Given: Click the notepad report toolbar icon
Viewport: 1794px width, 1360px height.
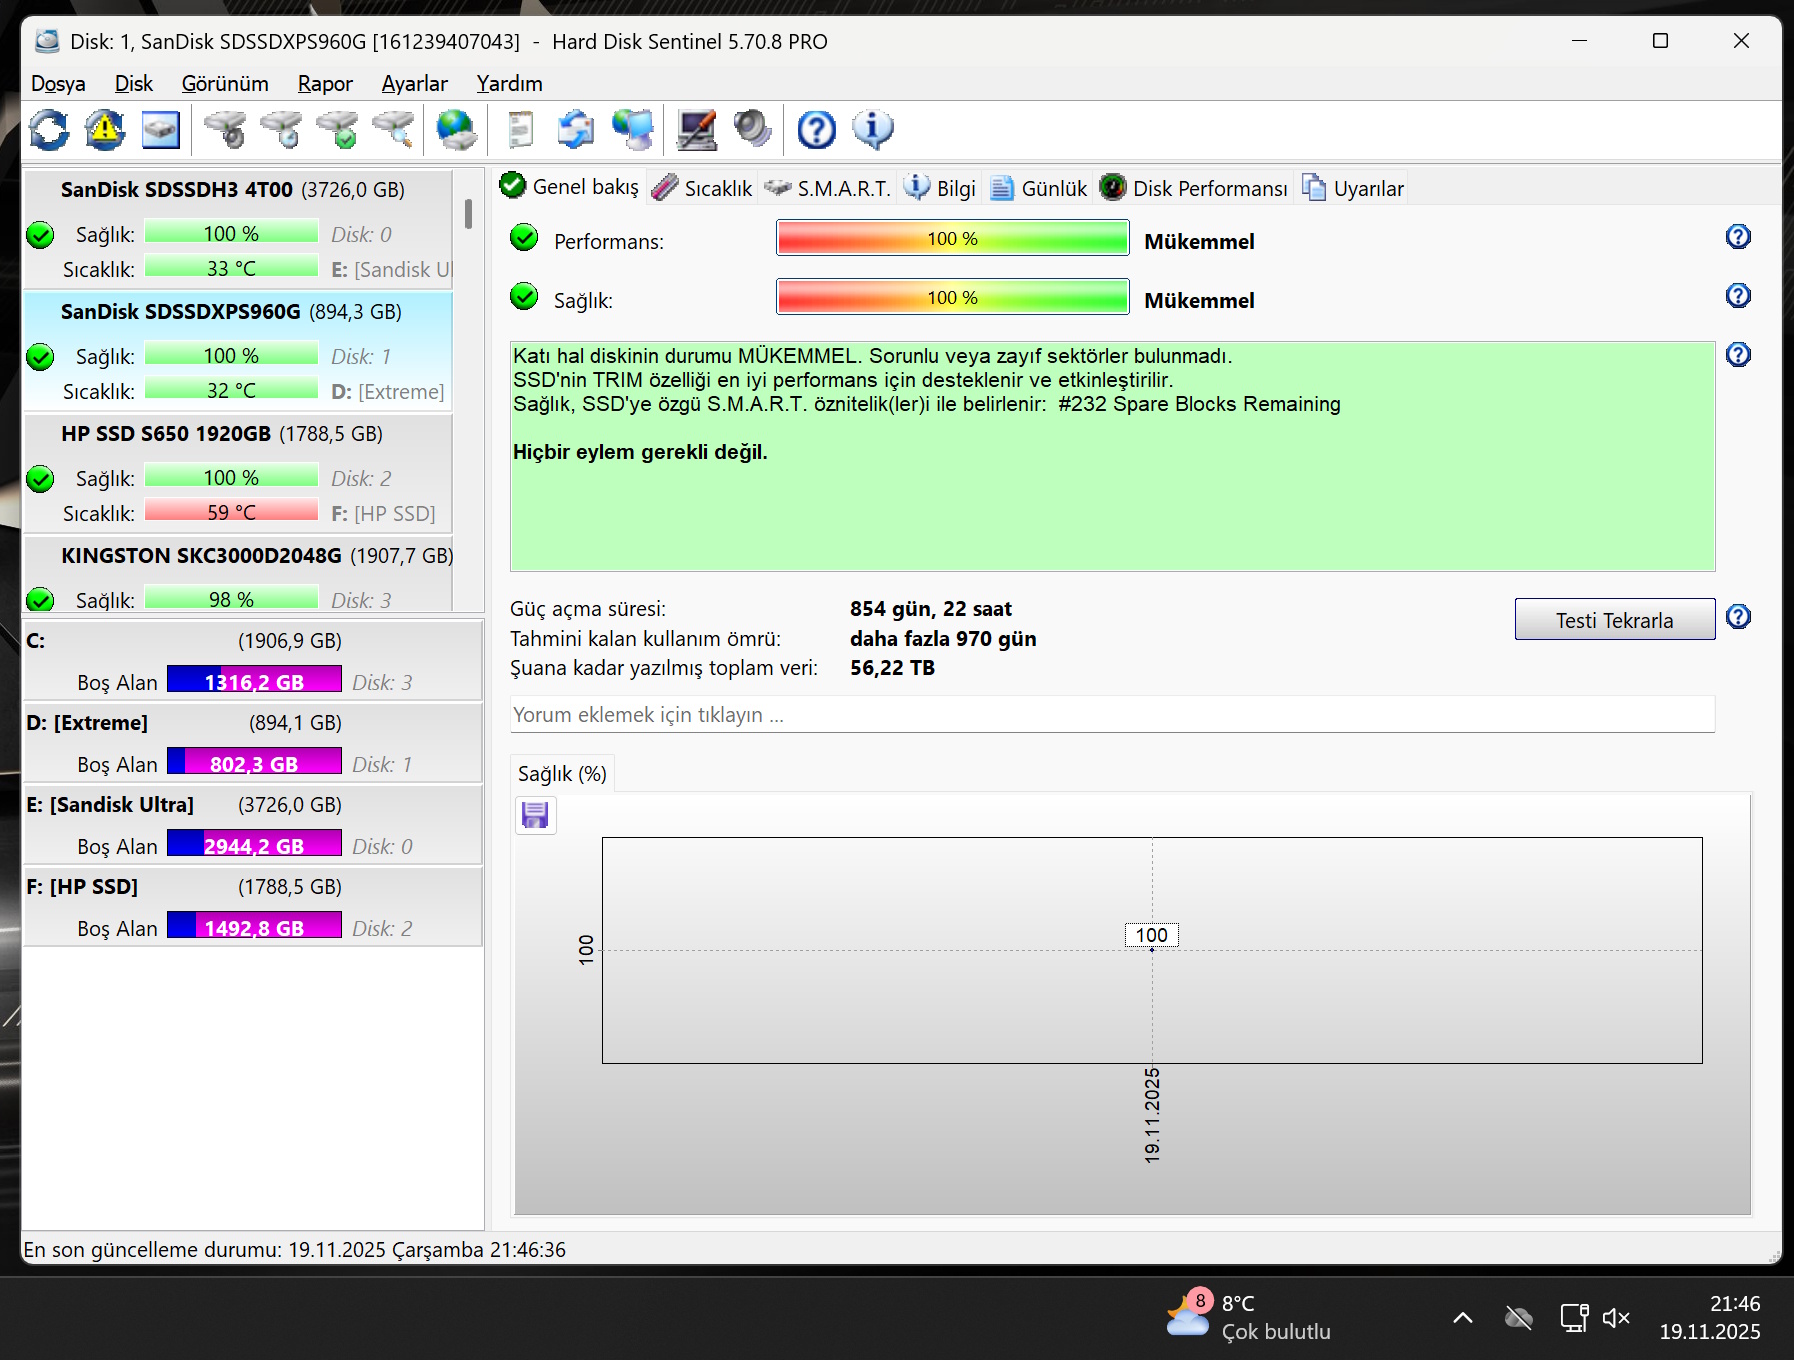Looking at the screenshot, I should (520, 130).
